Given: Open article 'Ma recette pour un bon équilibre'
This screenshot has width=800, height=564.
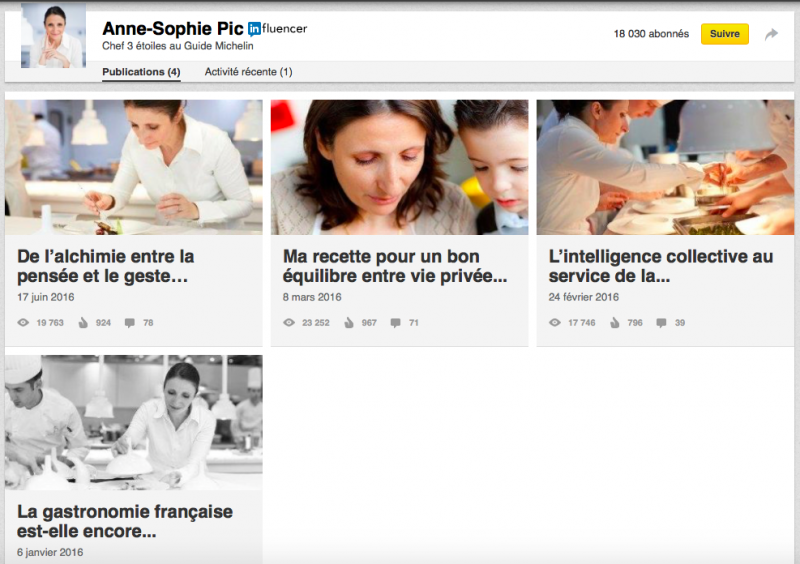Looking at the screenshot, I should point(395,266).
